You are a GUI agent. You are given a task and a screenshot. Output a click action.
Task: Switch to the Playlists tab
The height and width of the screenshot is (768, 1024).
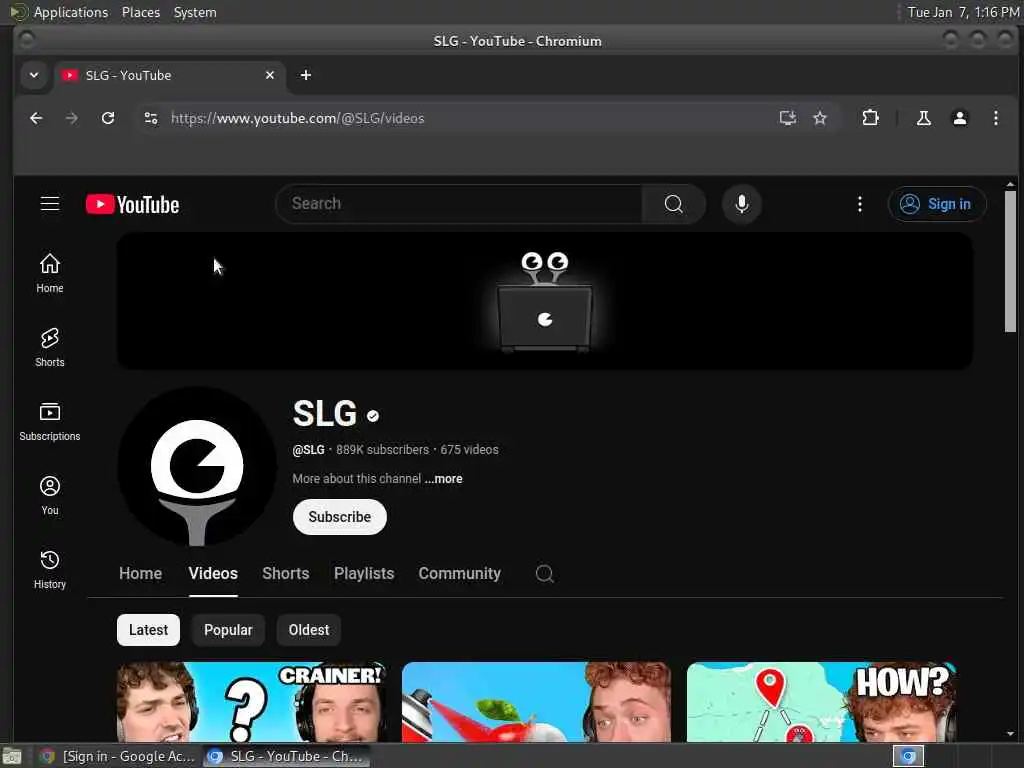[364, 573]
